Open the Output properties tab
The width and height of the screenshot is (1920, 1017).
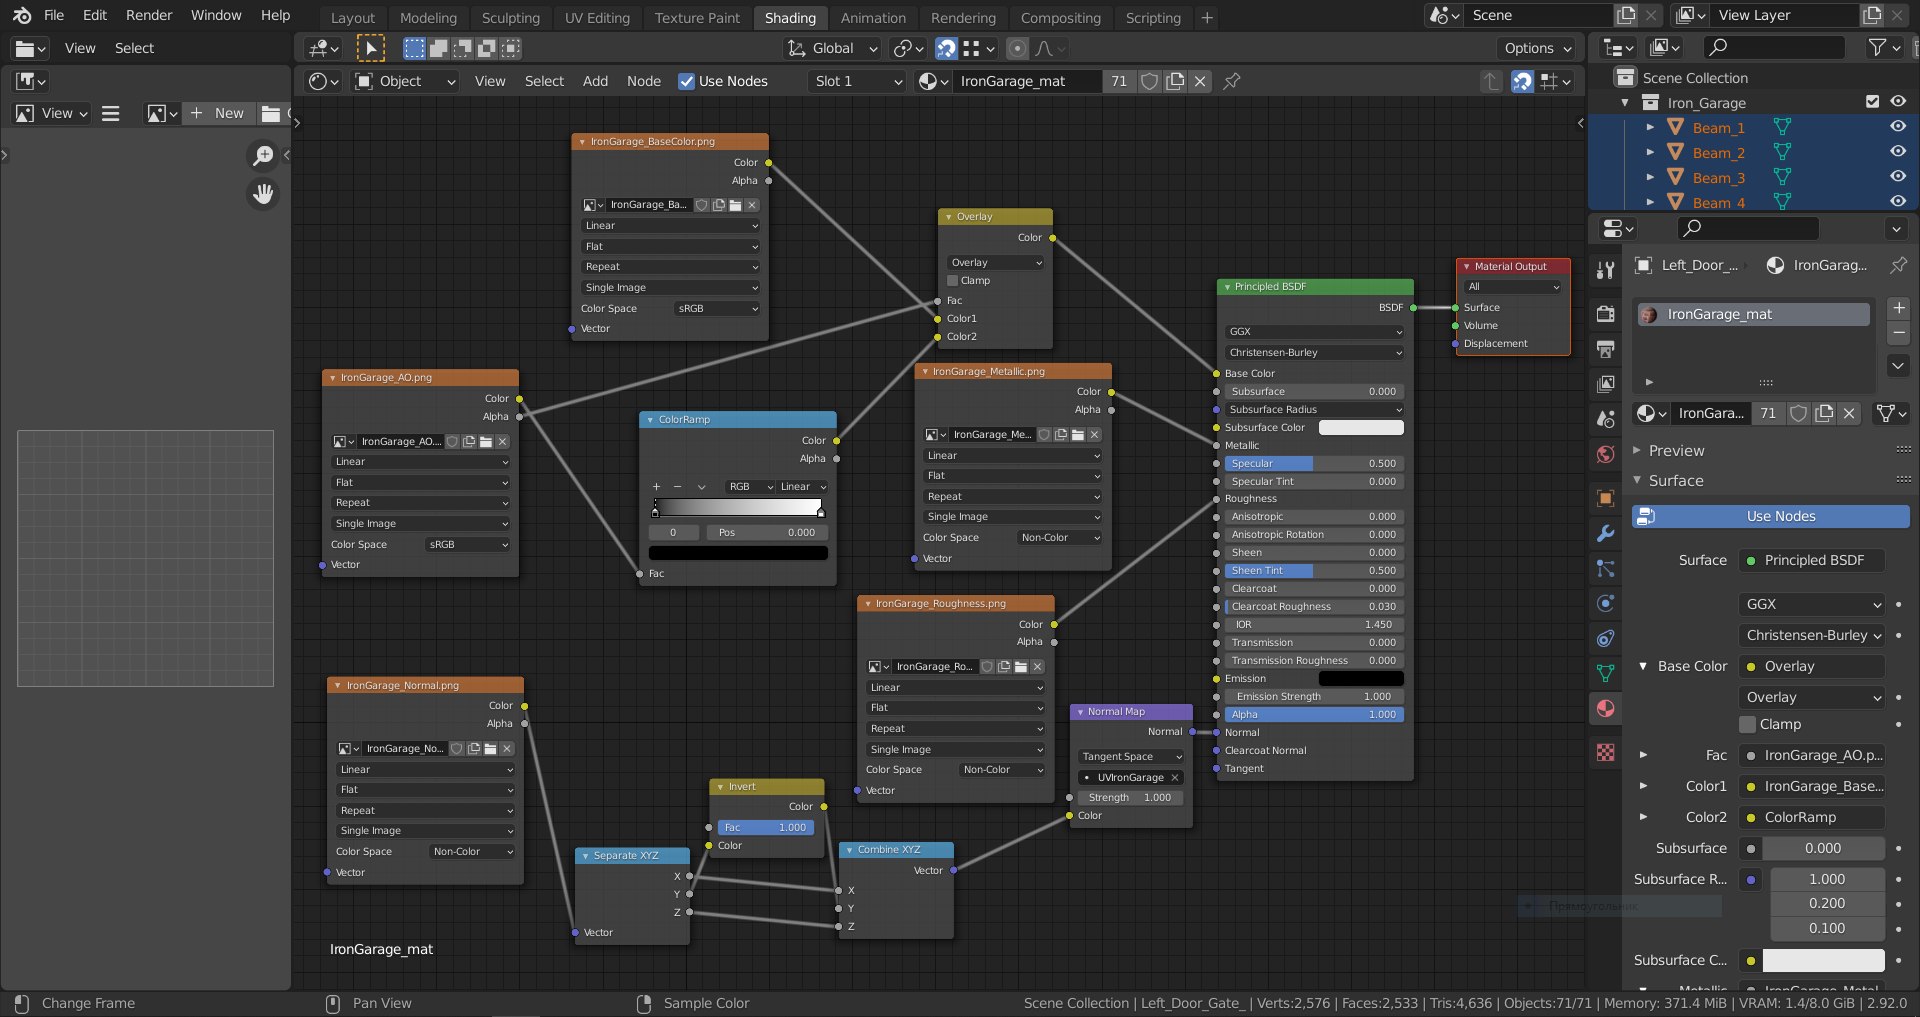(x=1605, y=349)
